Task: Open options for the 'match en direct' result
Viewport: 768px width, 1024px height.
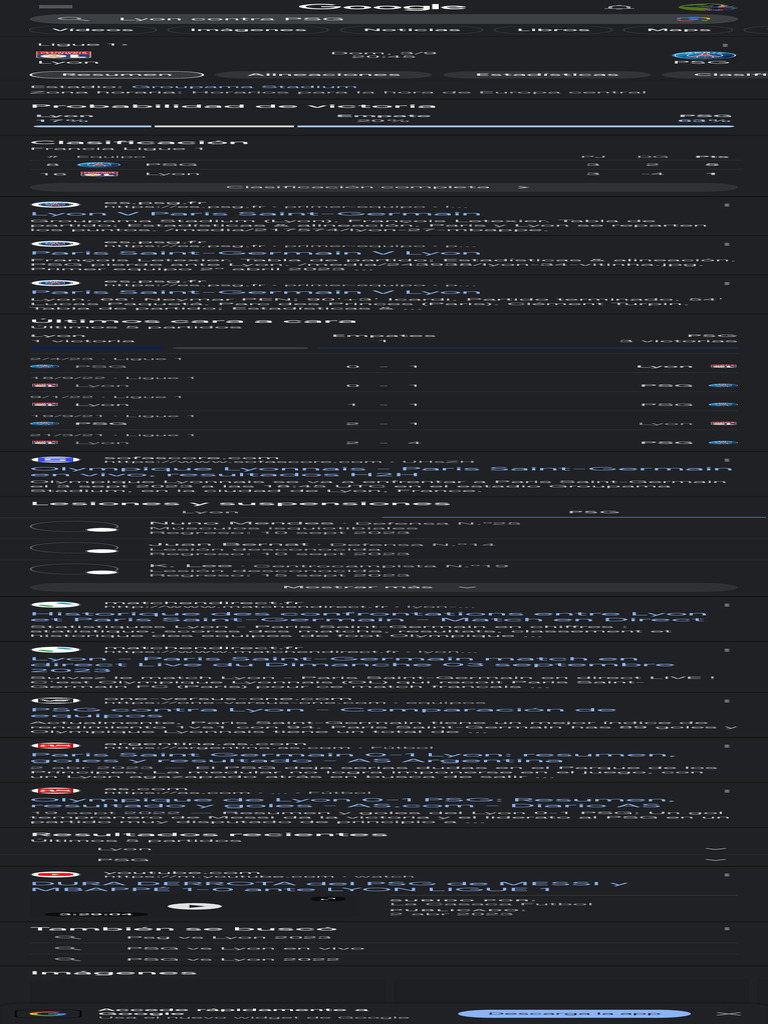Action: click(727, 650)
